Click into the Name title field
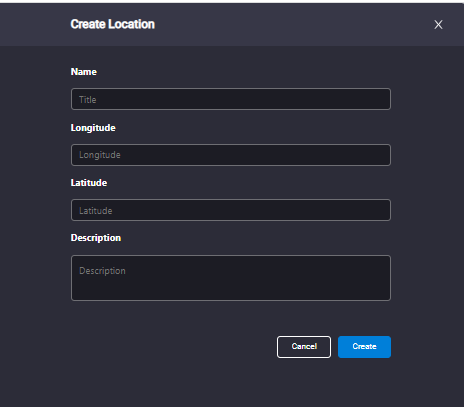This screenshot has width=464, height=407. (231, 99)
